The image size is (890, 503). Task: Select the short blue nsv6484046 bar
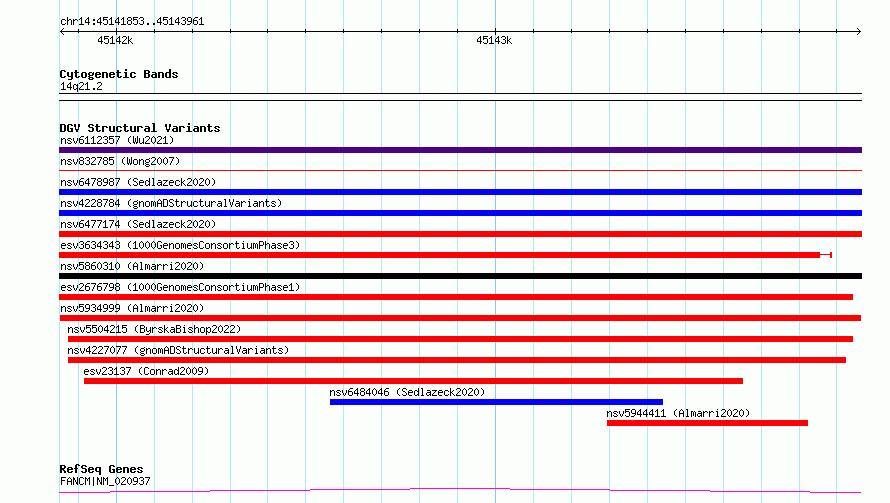point(496,402)
